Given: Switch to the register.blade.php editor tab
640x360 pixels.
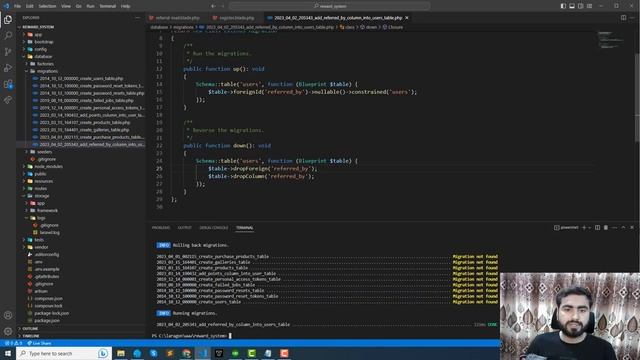Looking at the screenshot, I should click(236, 18).
